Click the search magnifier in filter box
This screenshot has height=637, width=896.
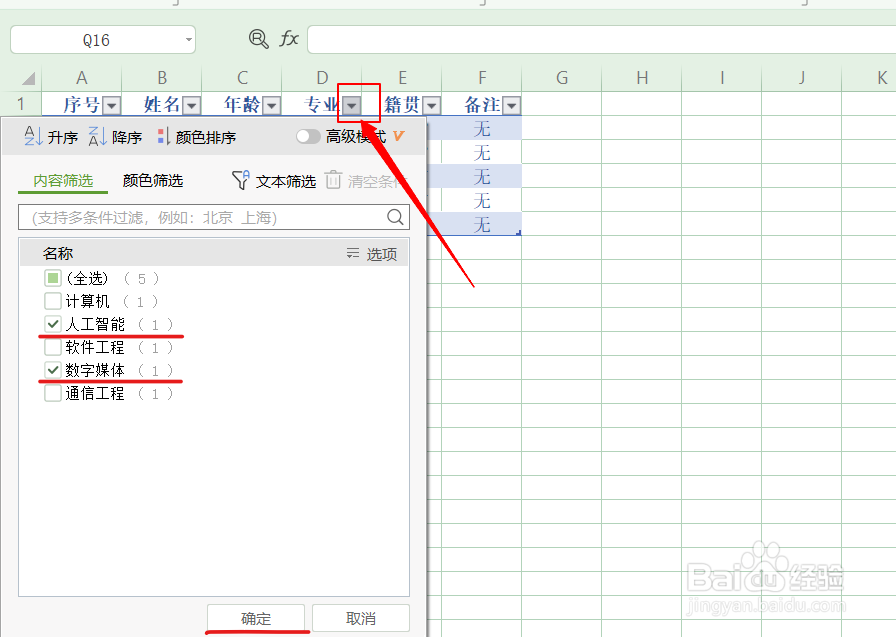(x=395, y=217)
